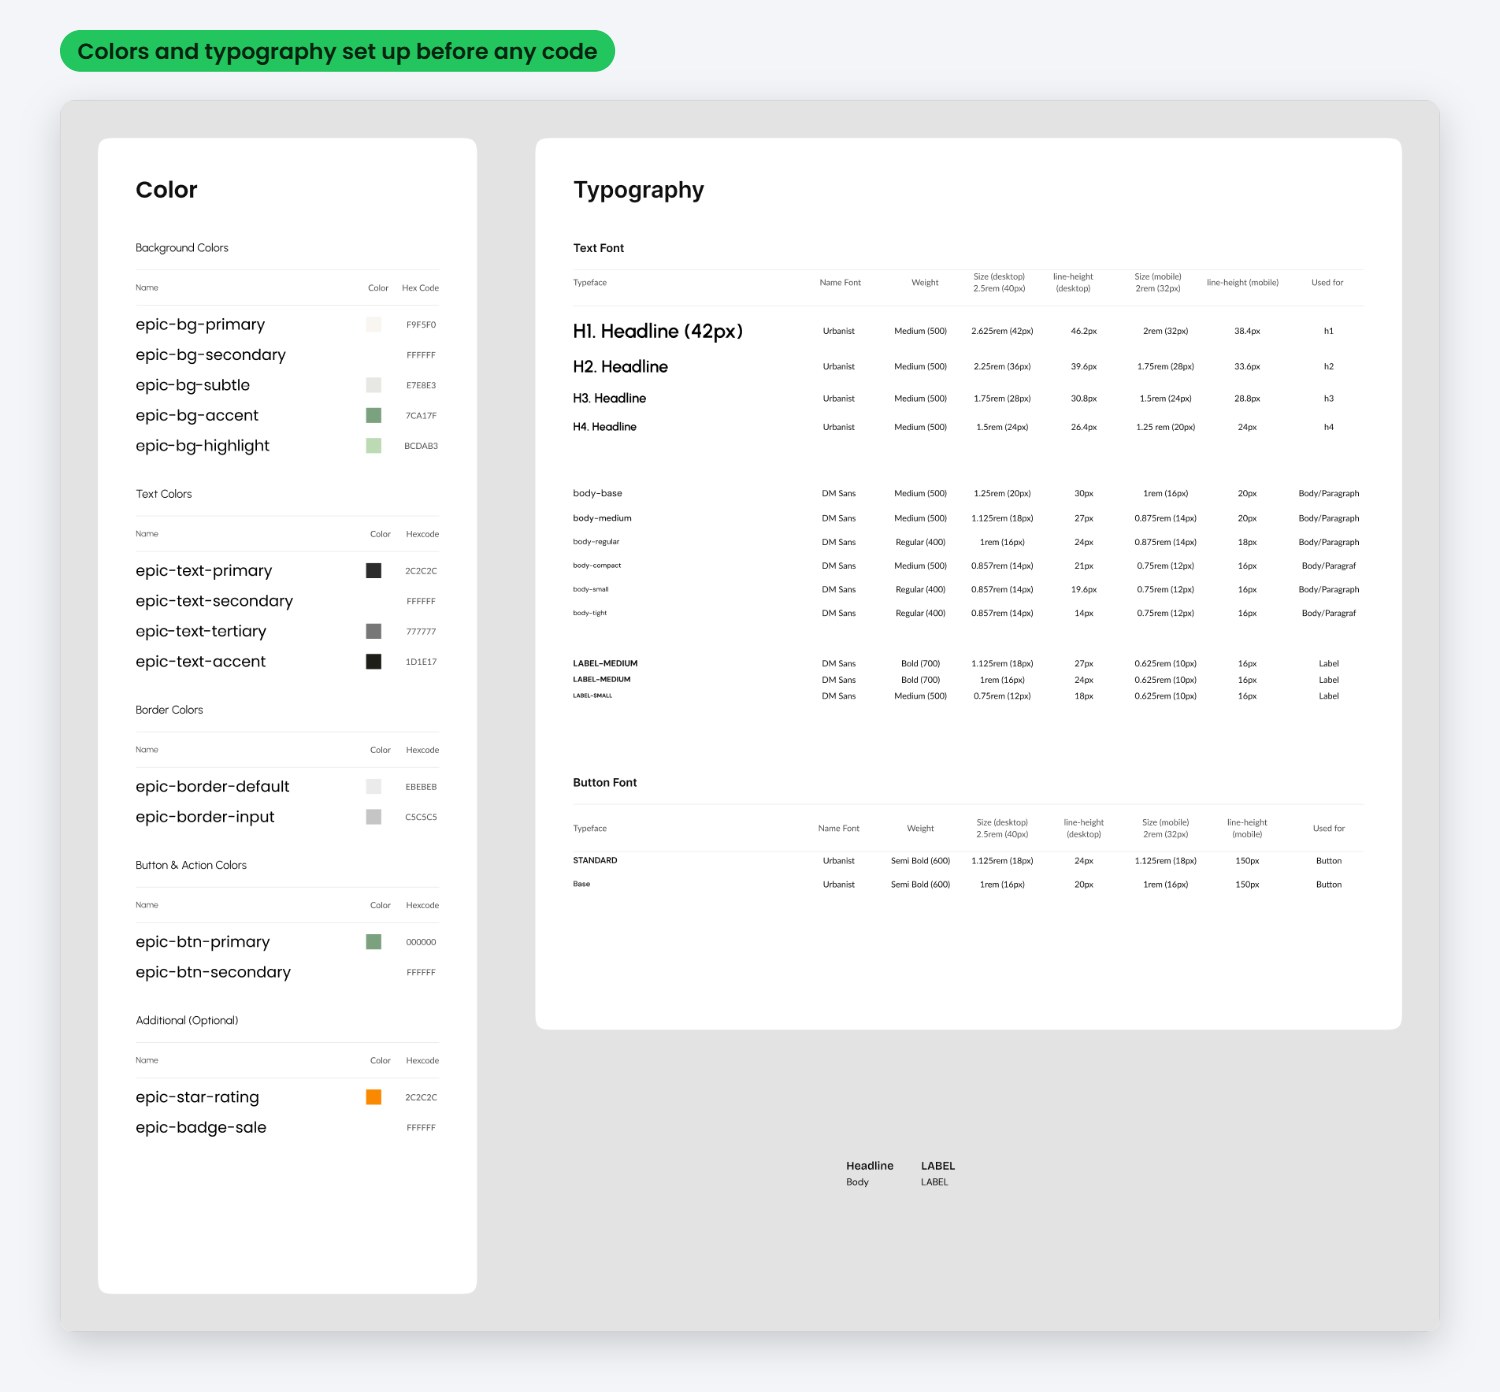Select the epic-text-primary dark swatch
The image size is (1500, 1392).
(x=373, y=570)
